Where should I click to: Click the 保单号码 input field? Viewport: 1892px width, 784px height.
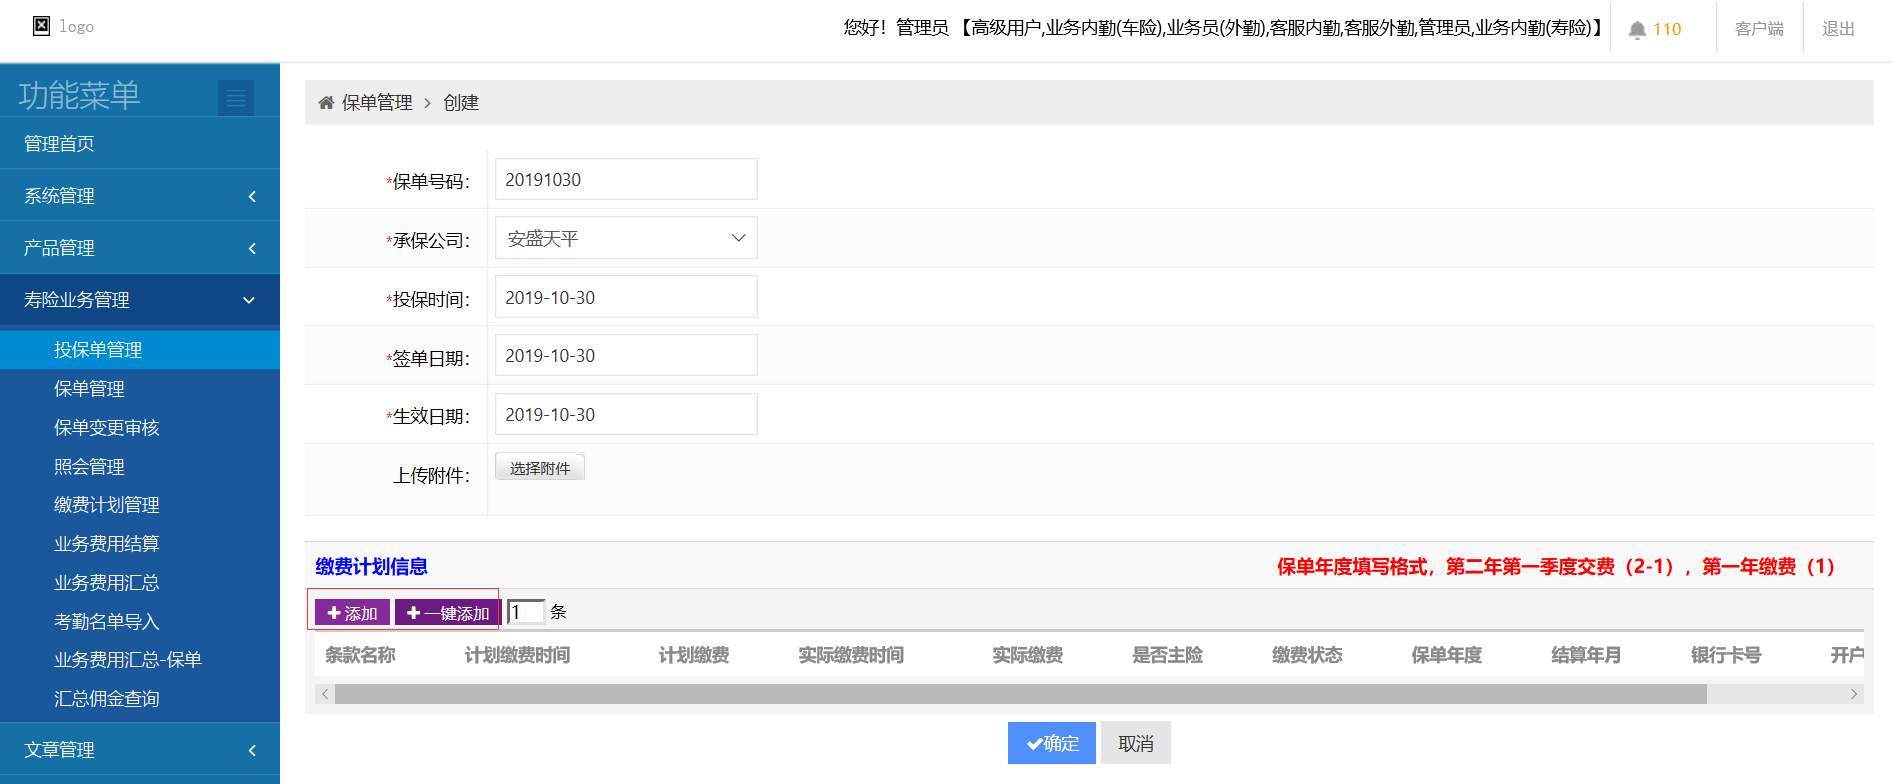[626, 180]
